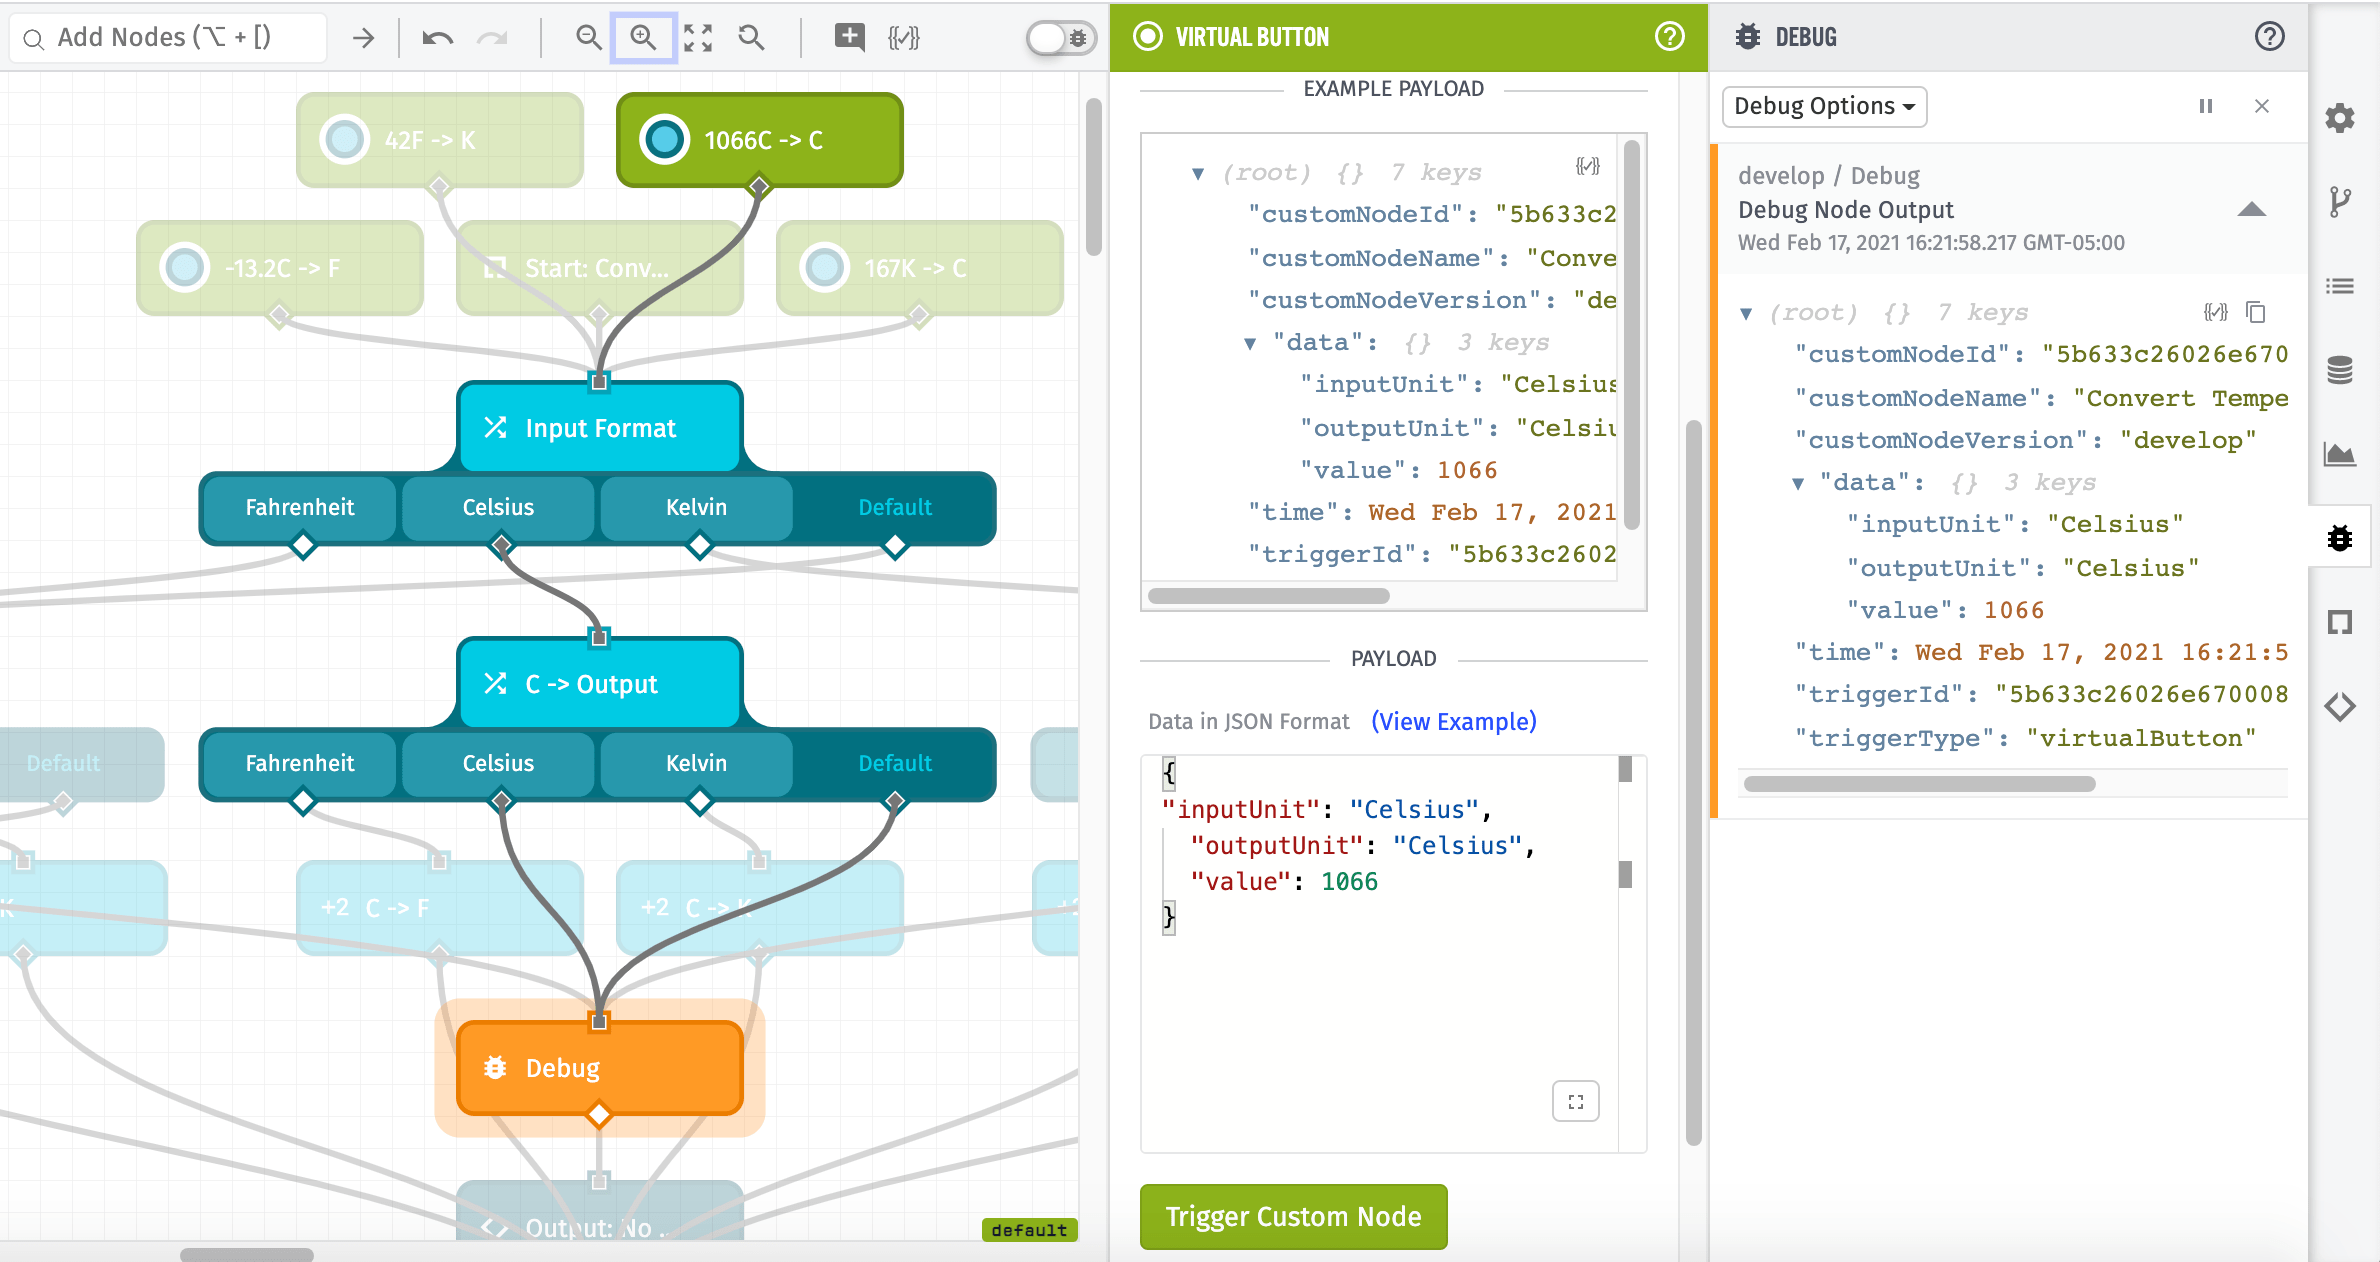
Task: Fit workflow to screen icon
Action: (x=697, y=38)
